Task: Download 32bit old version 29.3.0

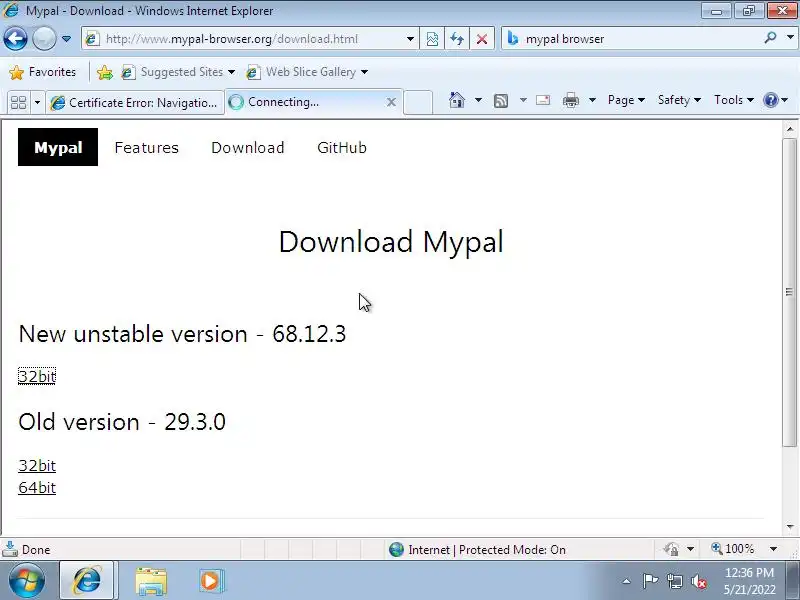Action: 37,465
